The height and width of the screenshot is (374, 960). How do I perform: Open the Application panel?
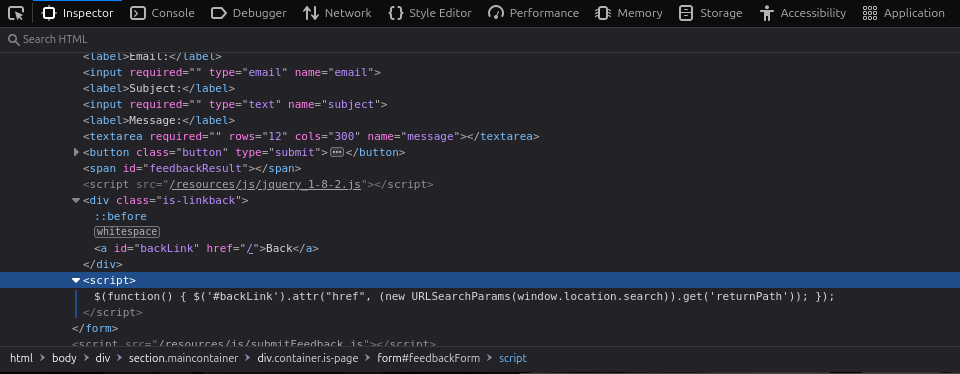coord(903,13)
